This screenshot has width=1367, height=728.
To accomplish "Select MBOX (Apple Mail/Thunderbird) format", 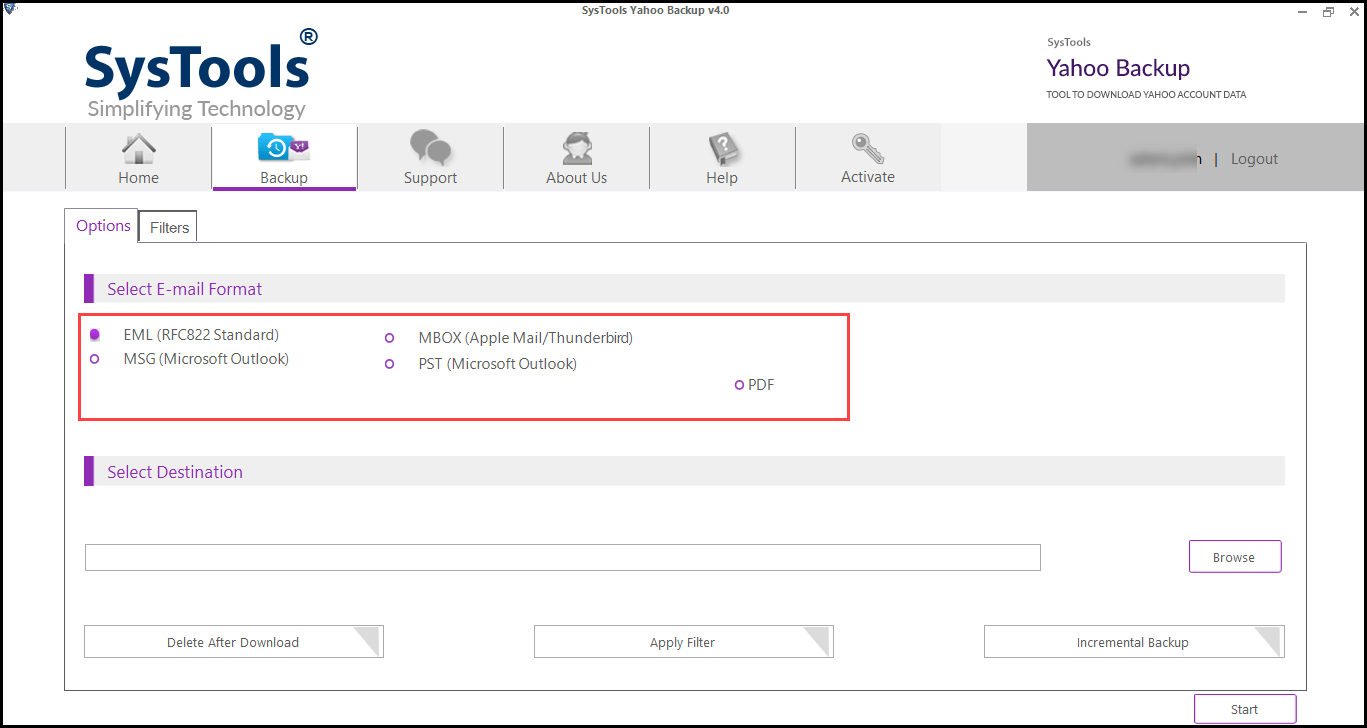I will 390,338.
